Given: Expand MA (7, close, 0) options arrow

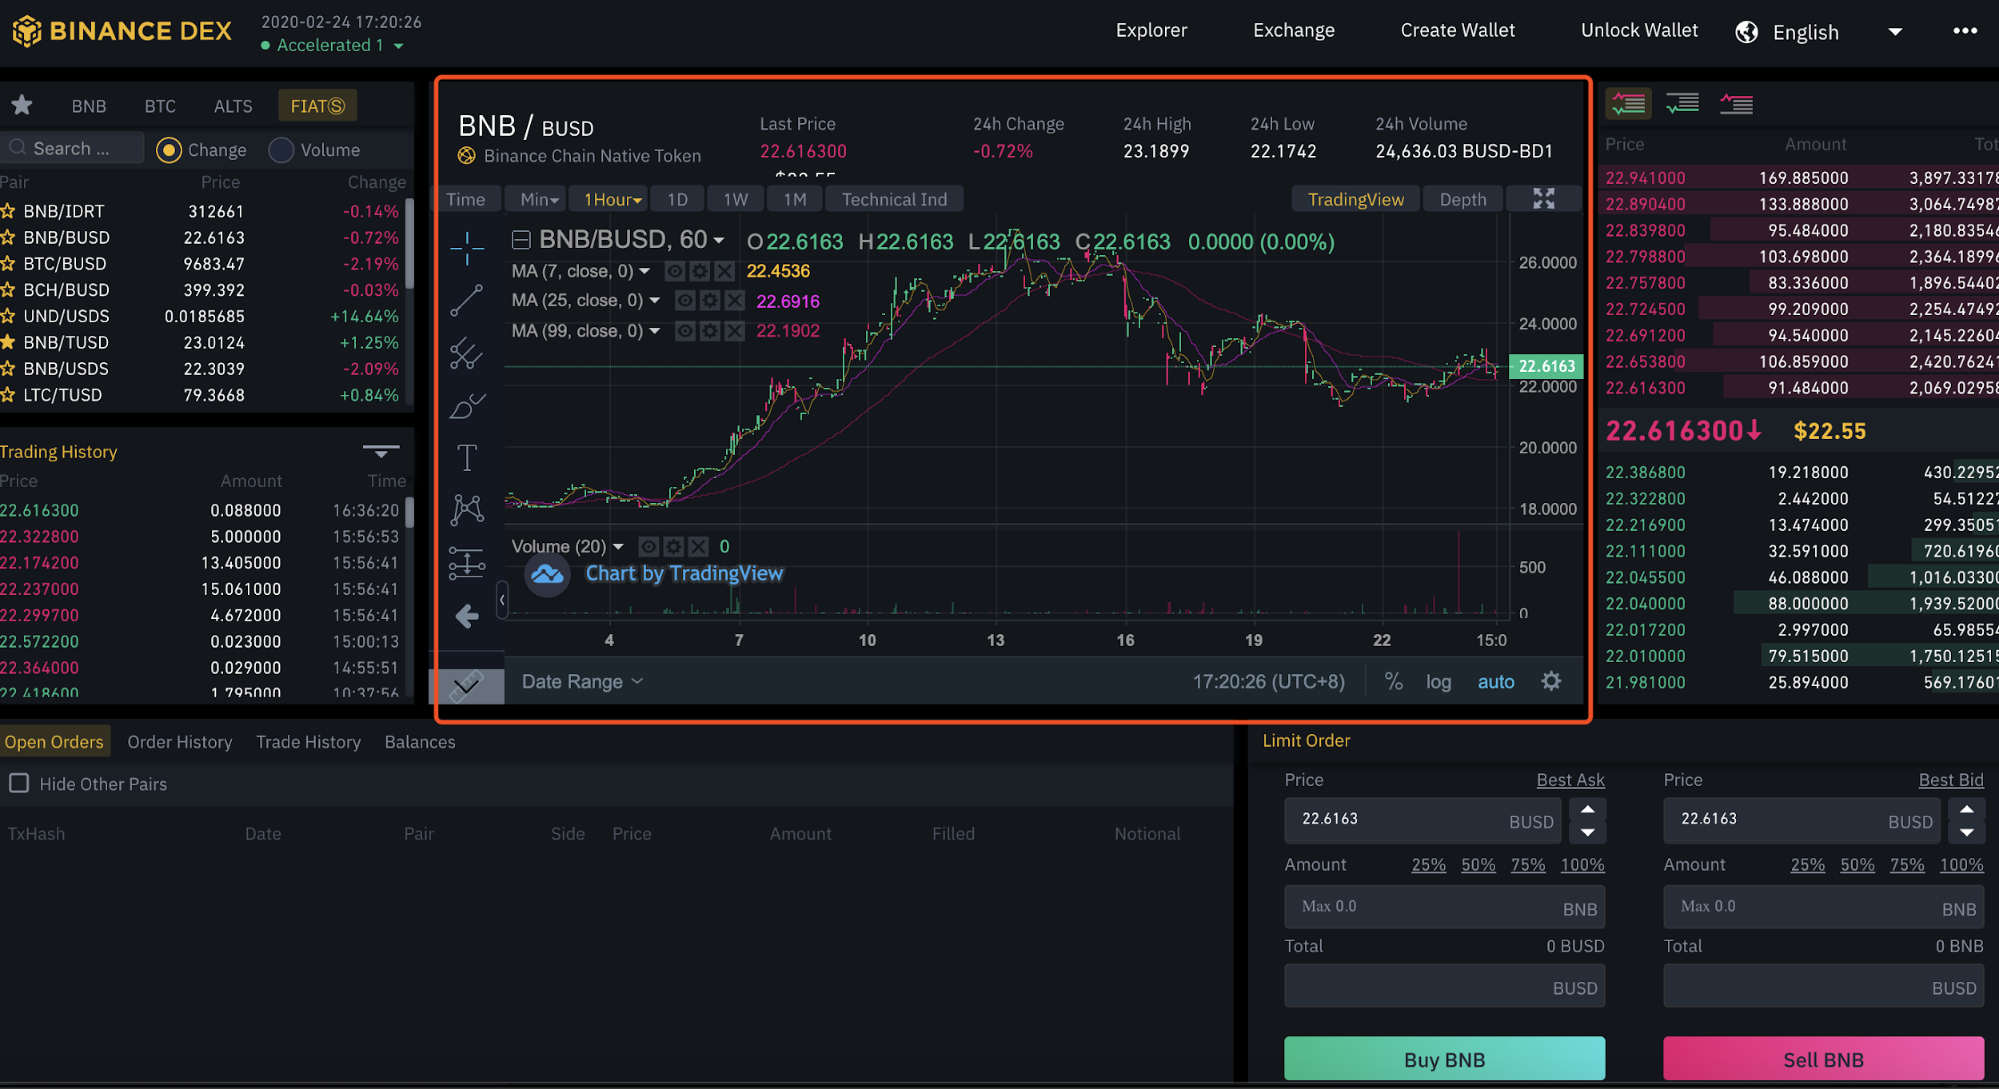Looking at the screenshot, I should click(x=644, y=271).
